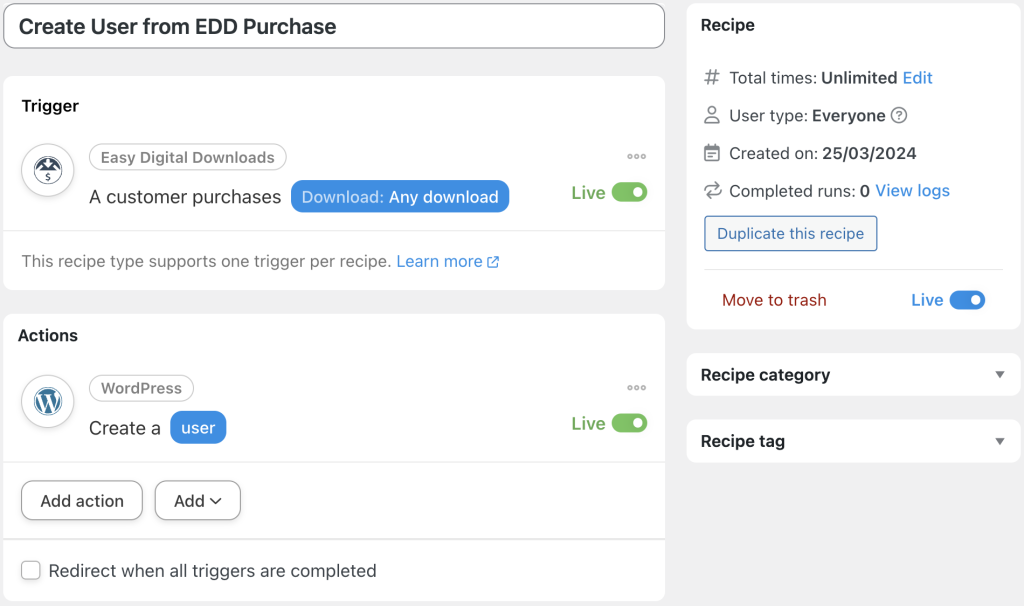Click the calendar icon beside Created on
Screen dimensions: 1024x606
(712, 153)
